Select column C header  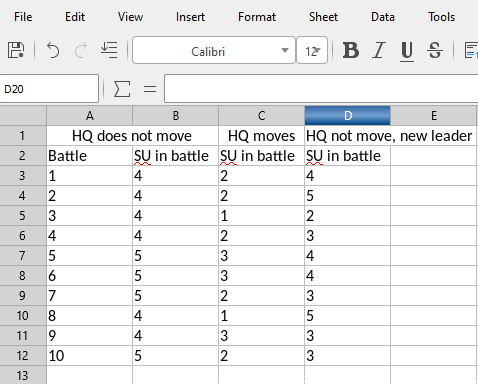[x=261, y=116]
